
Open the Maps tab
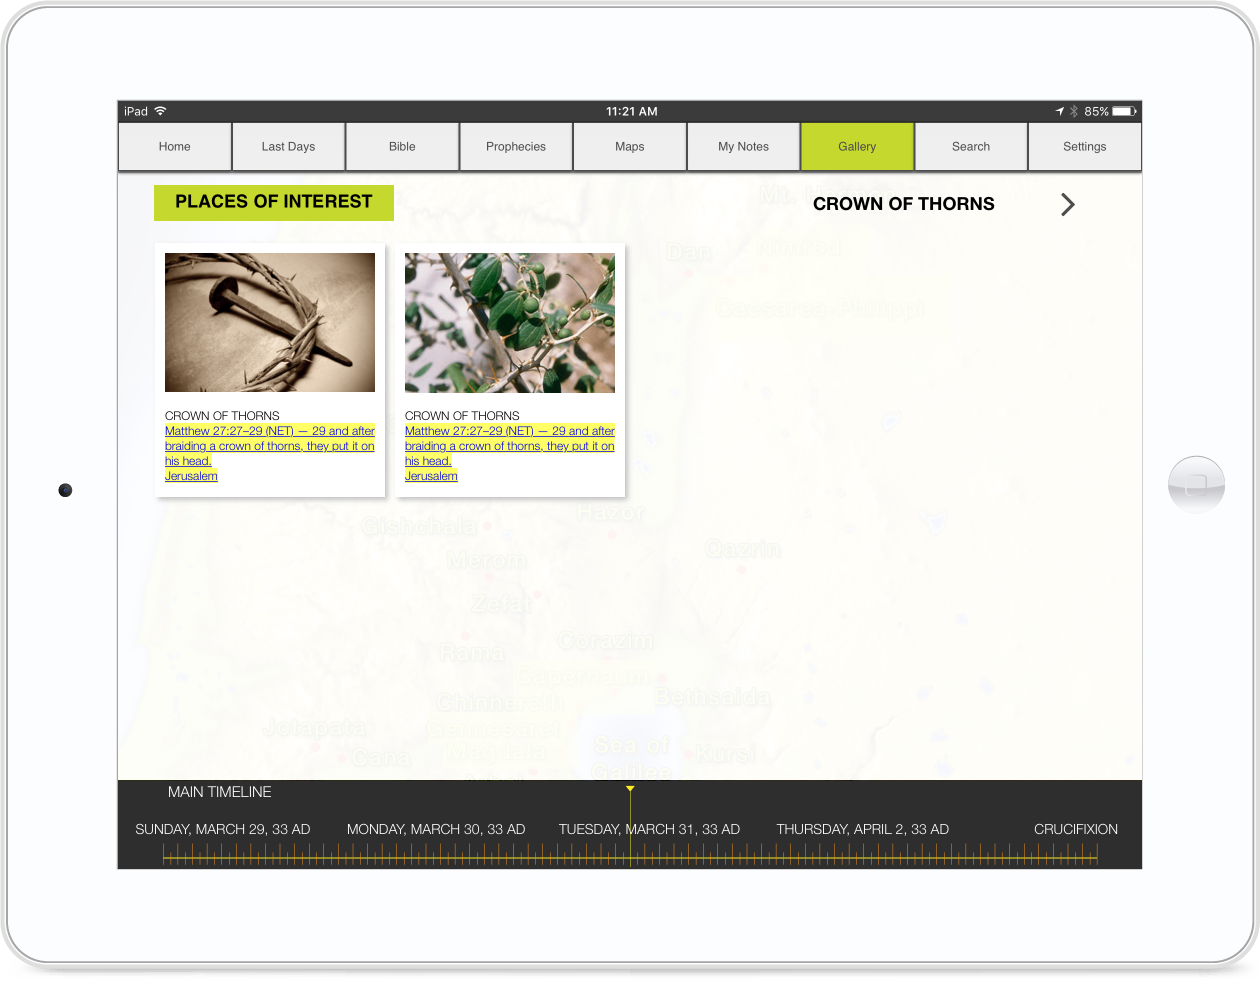click(x=630, y=147)
